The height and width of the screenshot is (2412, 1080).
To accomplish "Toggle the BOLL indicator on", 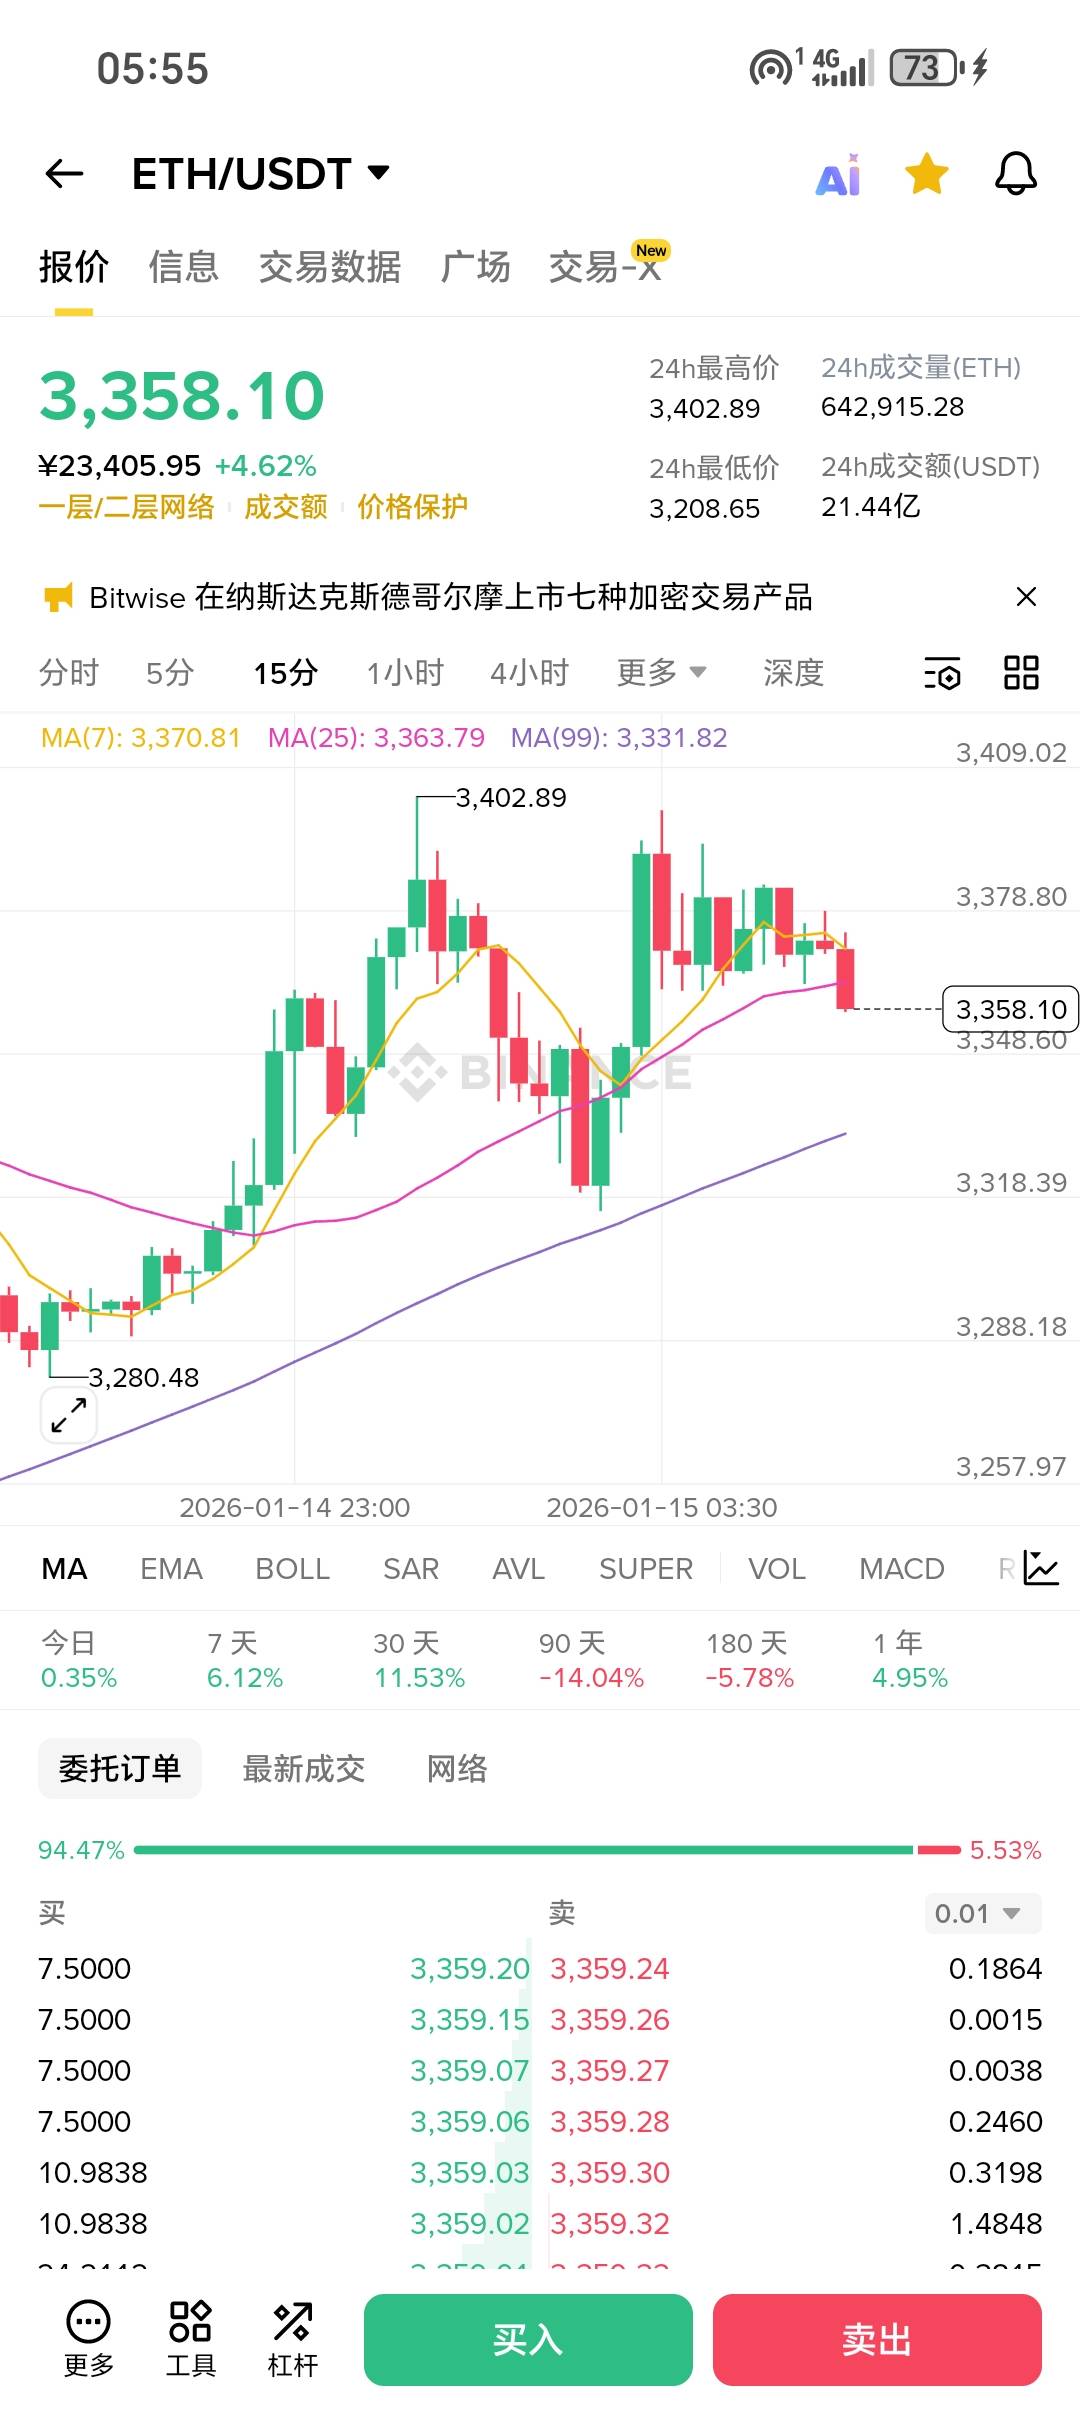I will coord(292,1568).
